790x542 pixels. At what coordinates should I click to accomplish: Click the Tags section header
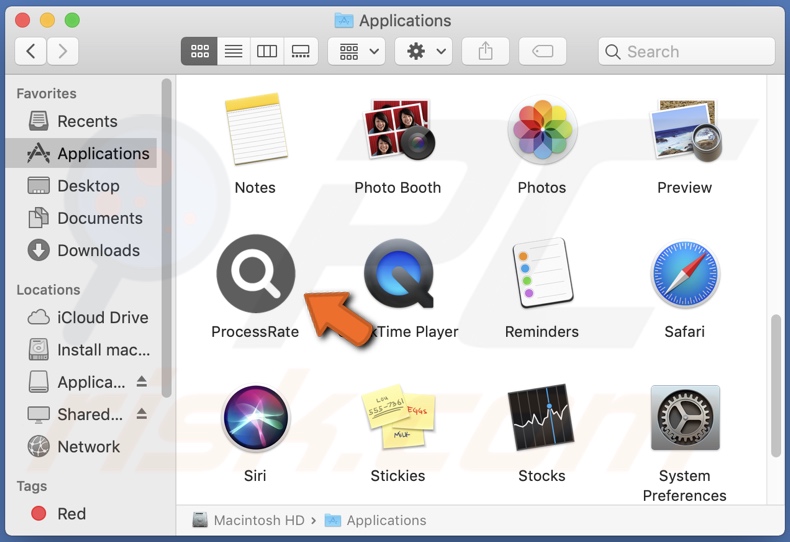click(31, 486)
